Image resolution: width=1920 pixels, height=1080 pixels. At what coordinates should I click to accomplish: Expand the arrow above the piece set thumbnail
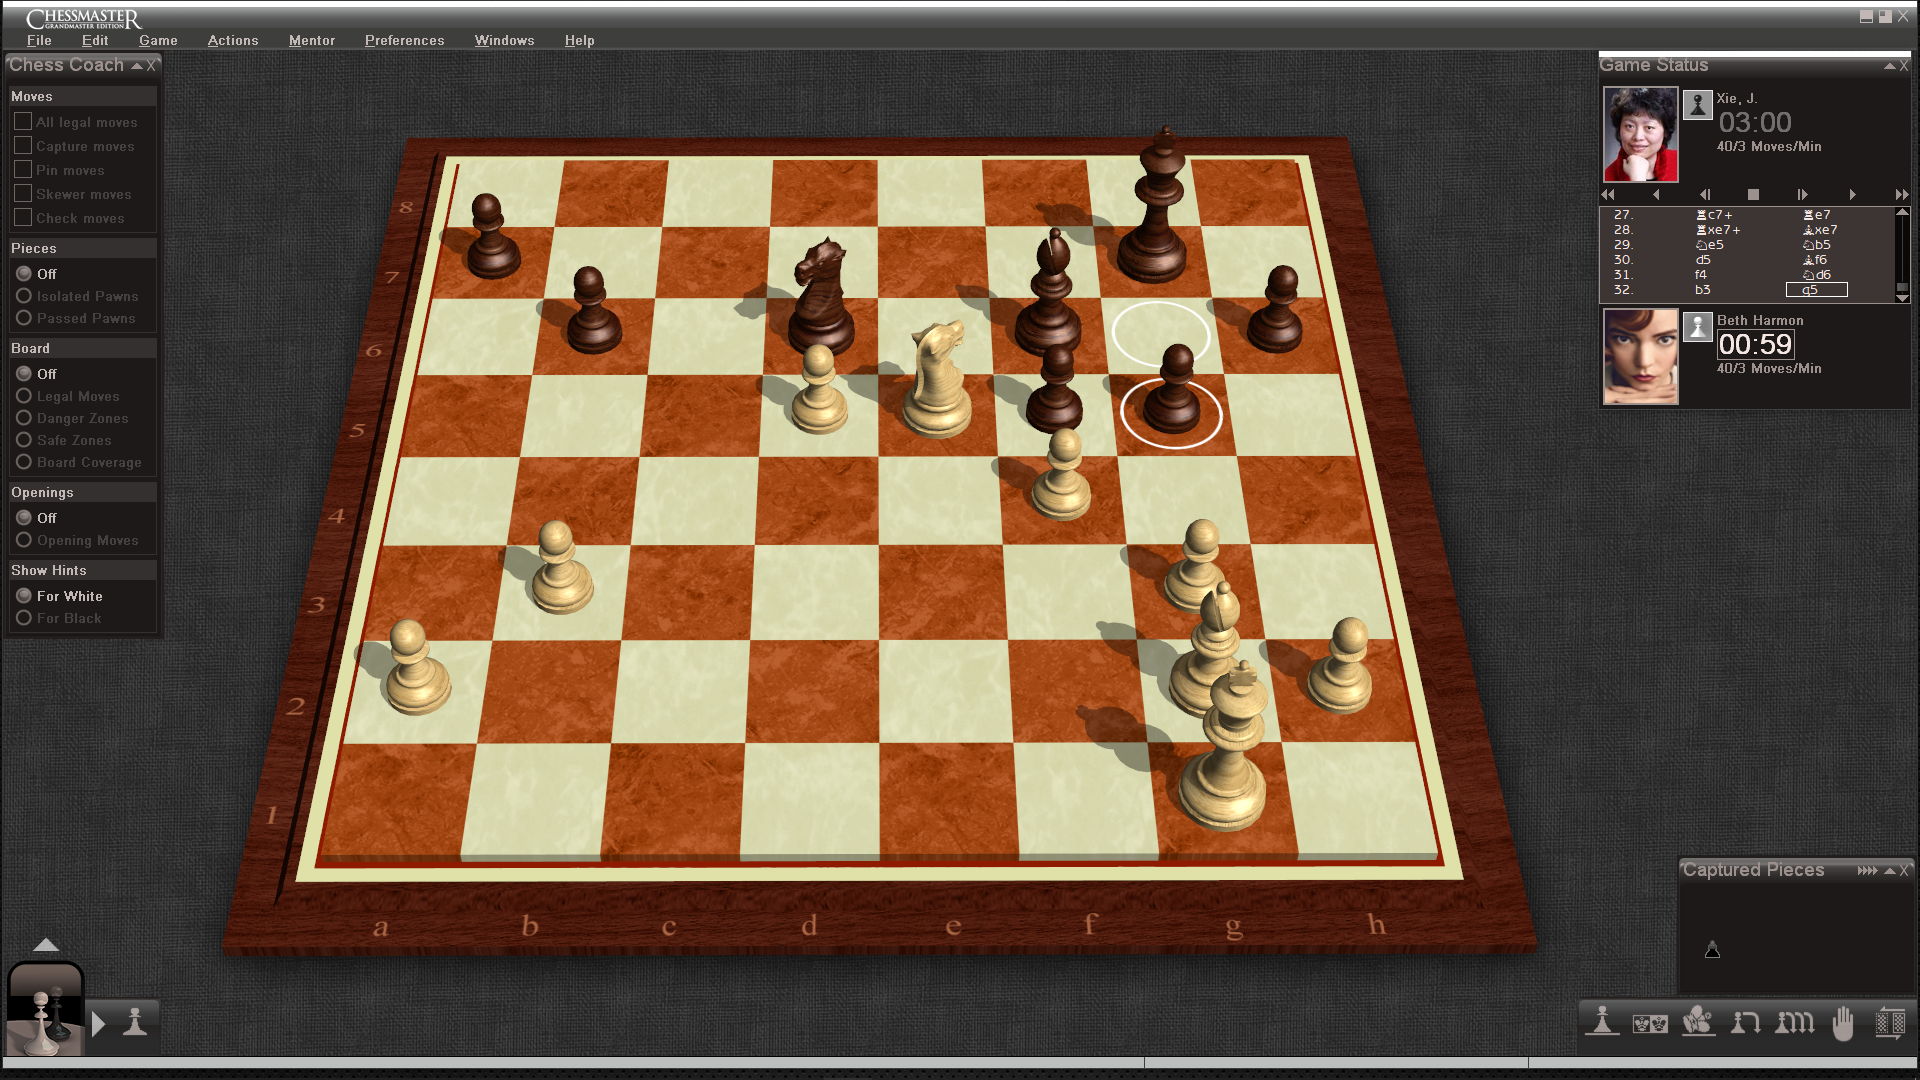[x=46, y=945]
